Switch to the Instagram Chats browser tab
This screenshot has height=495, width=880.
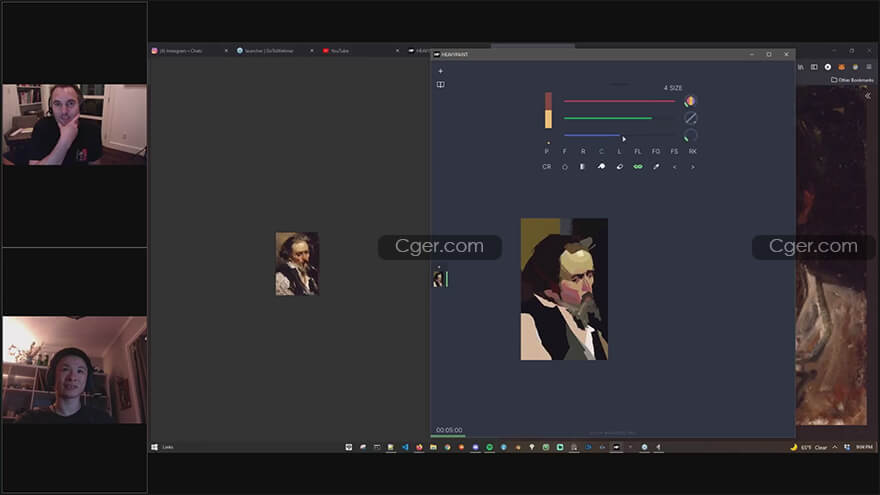coord(190,51)
